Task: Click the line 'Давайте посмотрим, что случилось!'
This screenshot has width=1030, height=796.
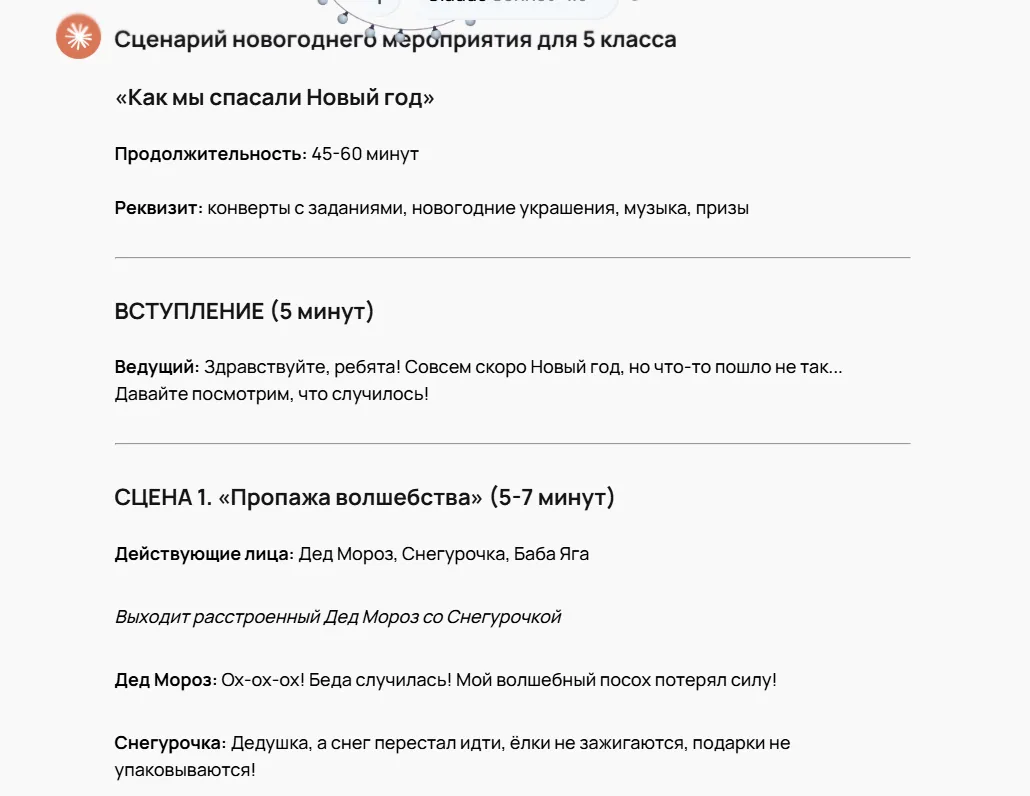Action: pos(271,393)
